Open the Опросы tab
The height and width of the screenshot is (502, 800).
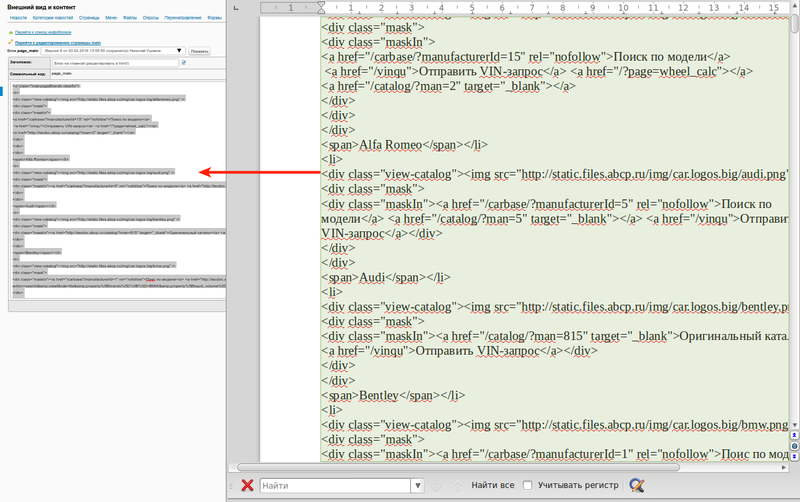point(151,18)
